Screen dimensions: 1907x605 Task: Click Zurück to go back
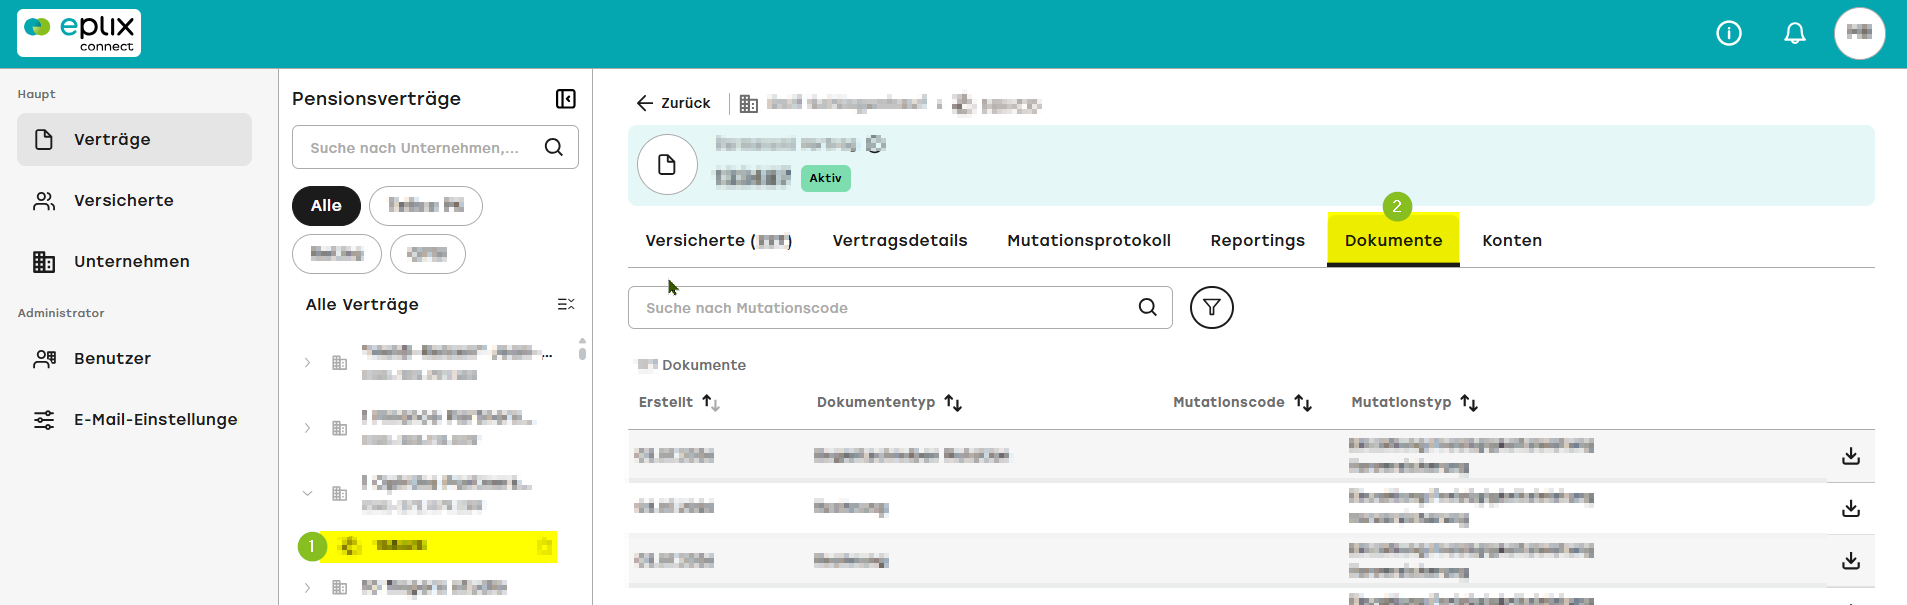tap(673, 103)
